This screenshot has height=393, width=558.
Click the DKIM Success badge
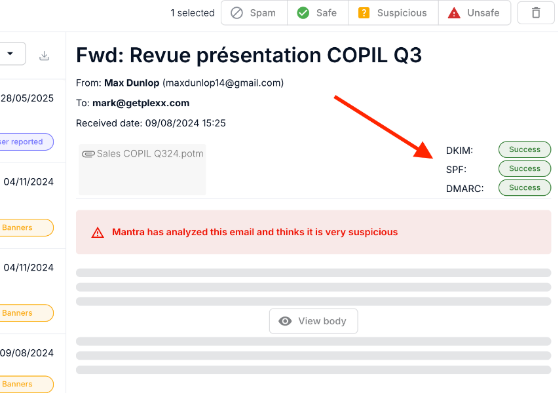pyautogui.click(x=525, y=150)
